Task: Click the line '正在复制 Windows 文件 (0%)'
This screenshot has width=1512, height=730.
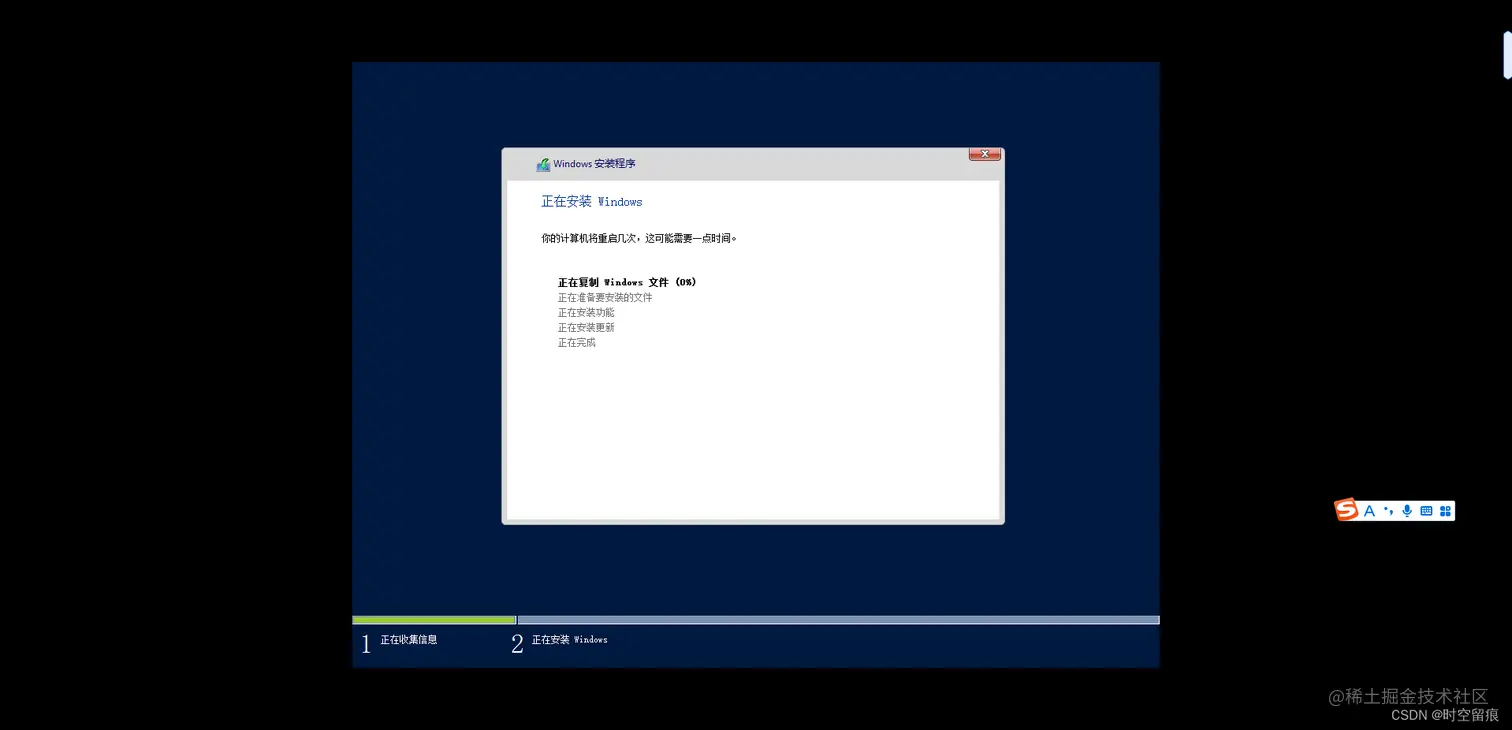Action: (627, 282)
